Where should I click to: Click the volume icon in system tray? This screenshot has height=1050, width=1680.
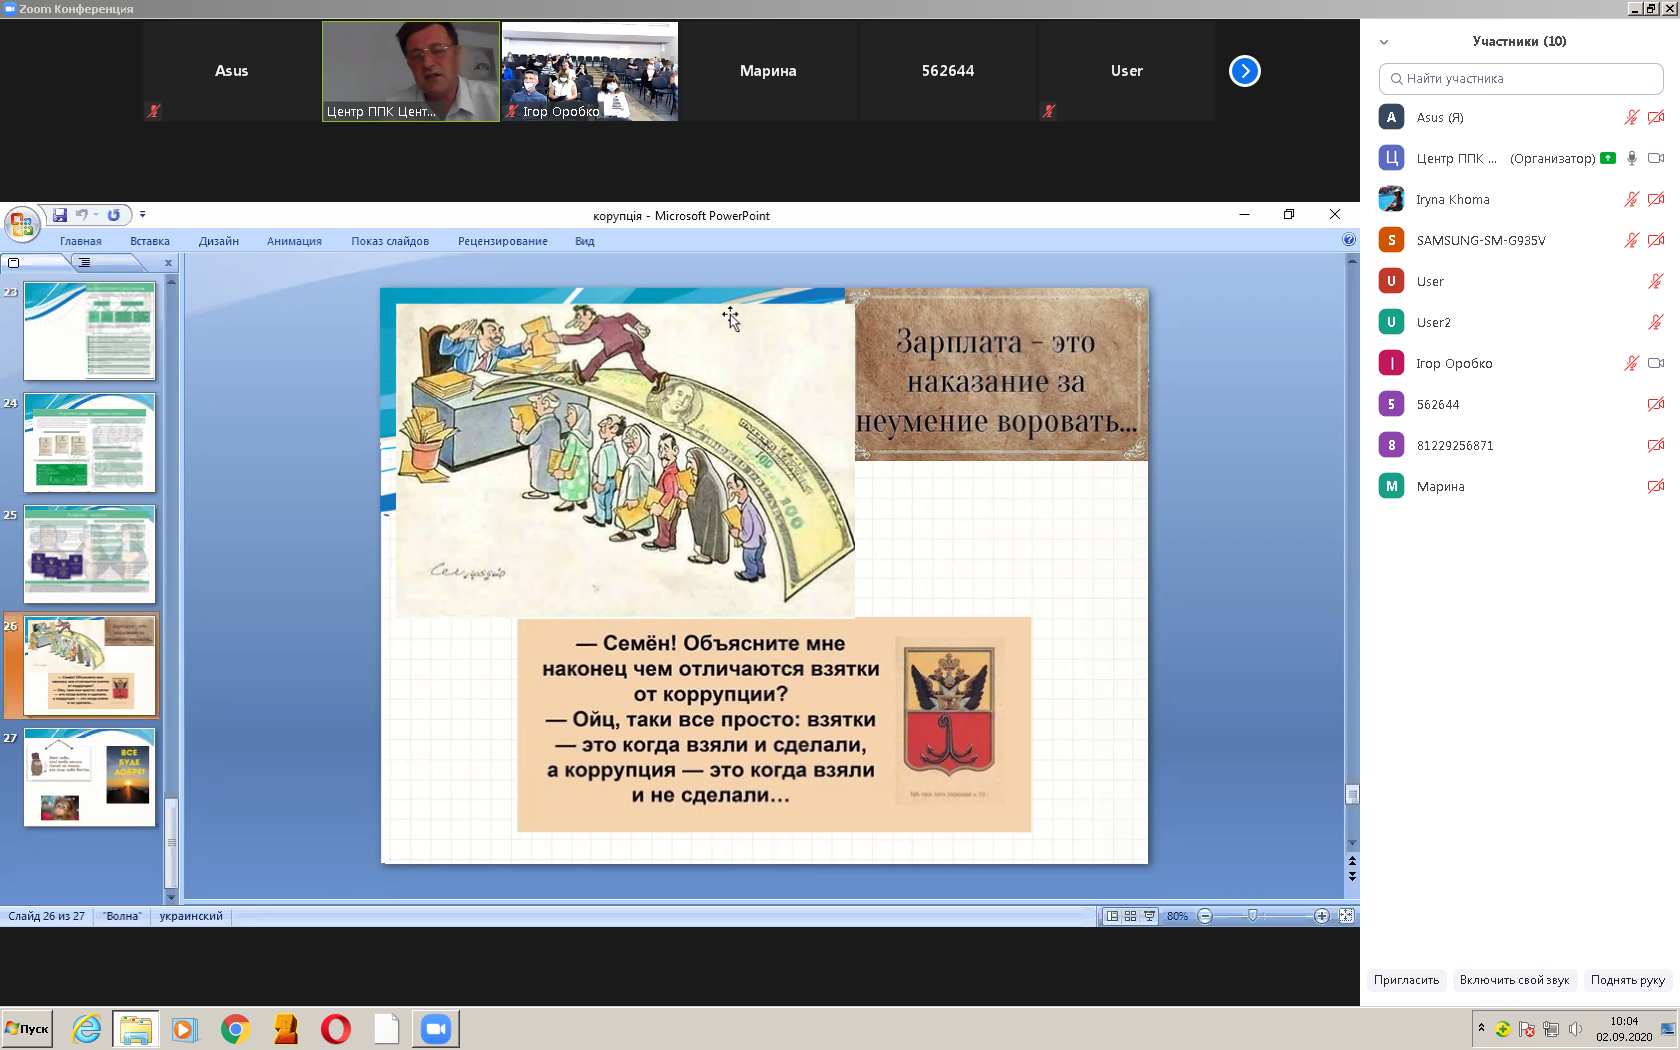point(1576,1029)
